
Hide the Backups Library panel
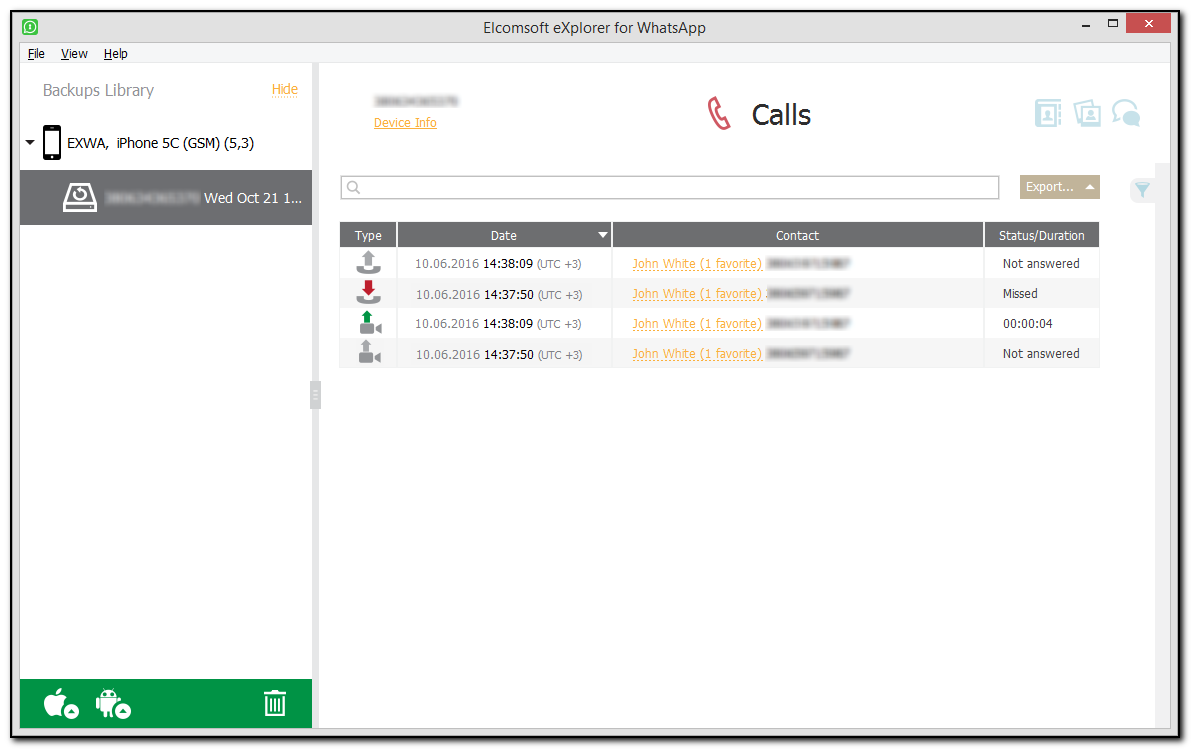[x=285, y=89]
